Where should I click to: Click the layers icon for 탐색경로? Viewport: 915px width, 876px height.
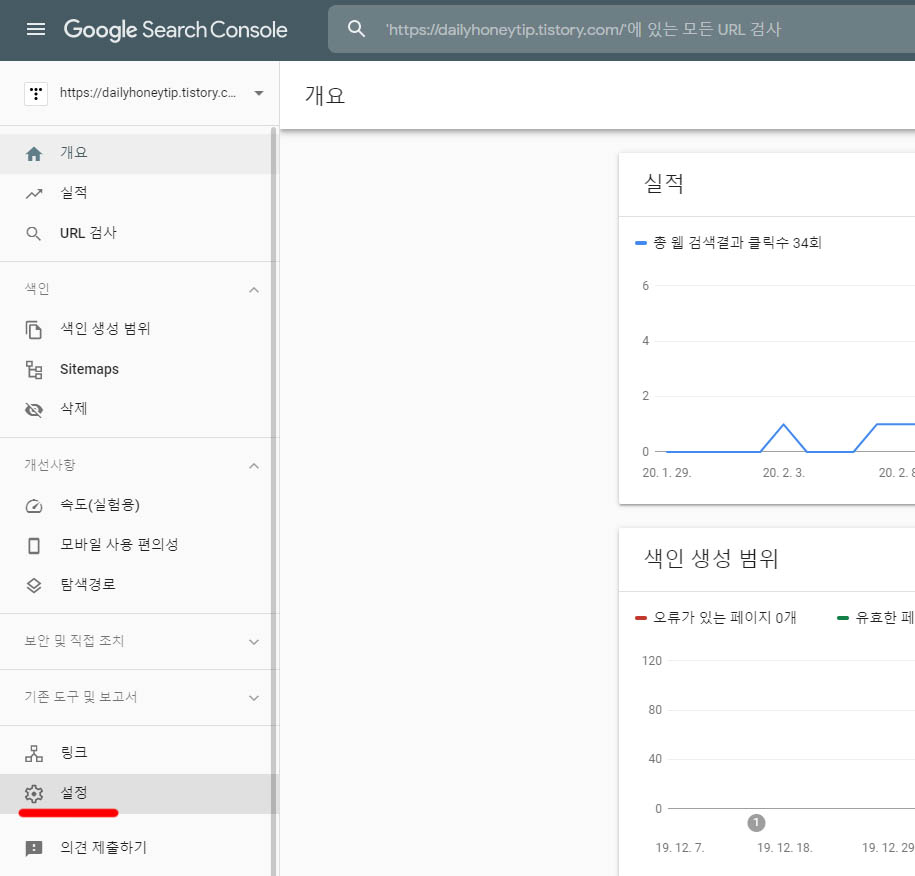pyautogui.click(x=34, y=585)
